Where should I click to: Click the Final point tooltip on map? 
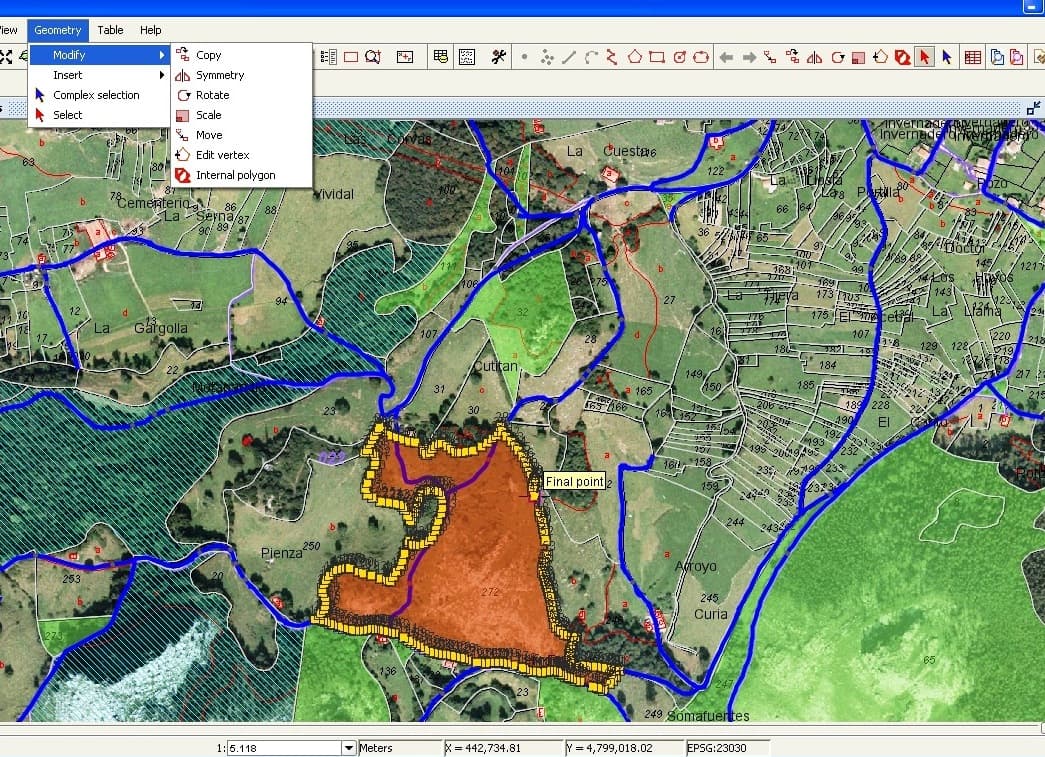tap(574, 481)
